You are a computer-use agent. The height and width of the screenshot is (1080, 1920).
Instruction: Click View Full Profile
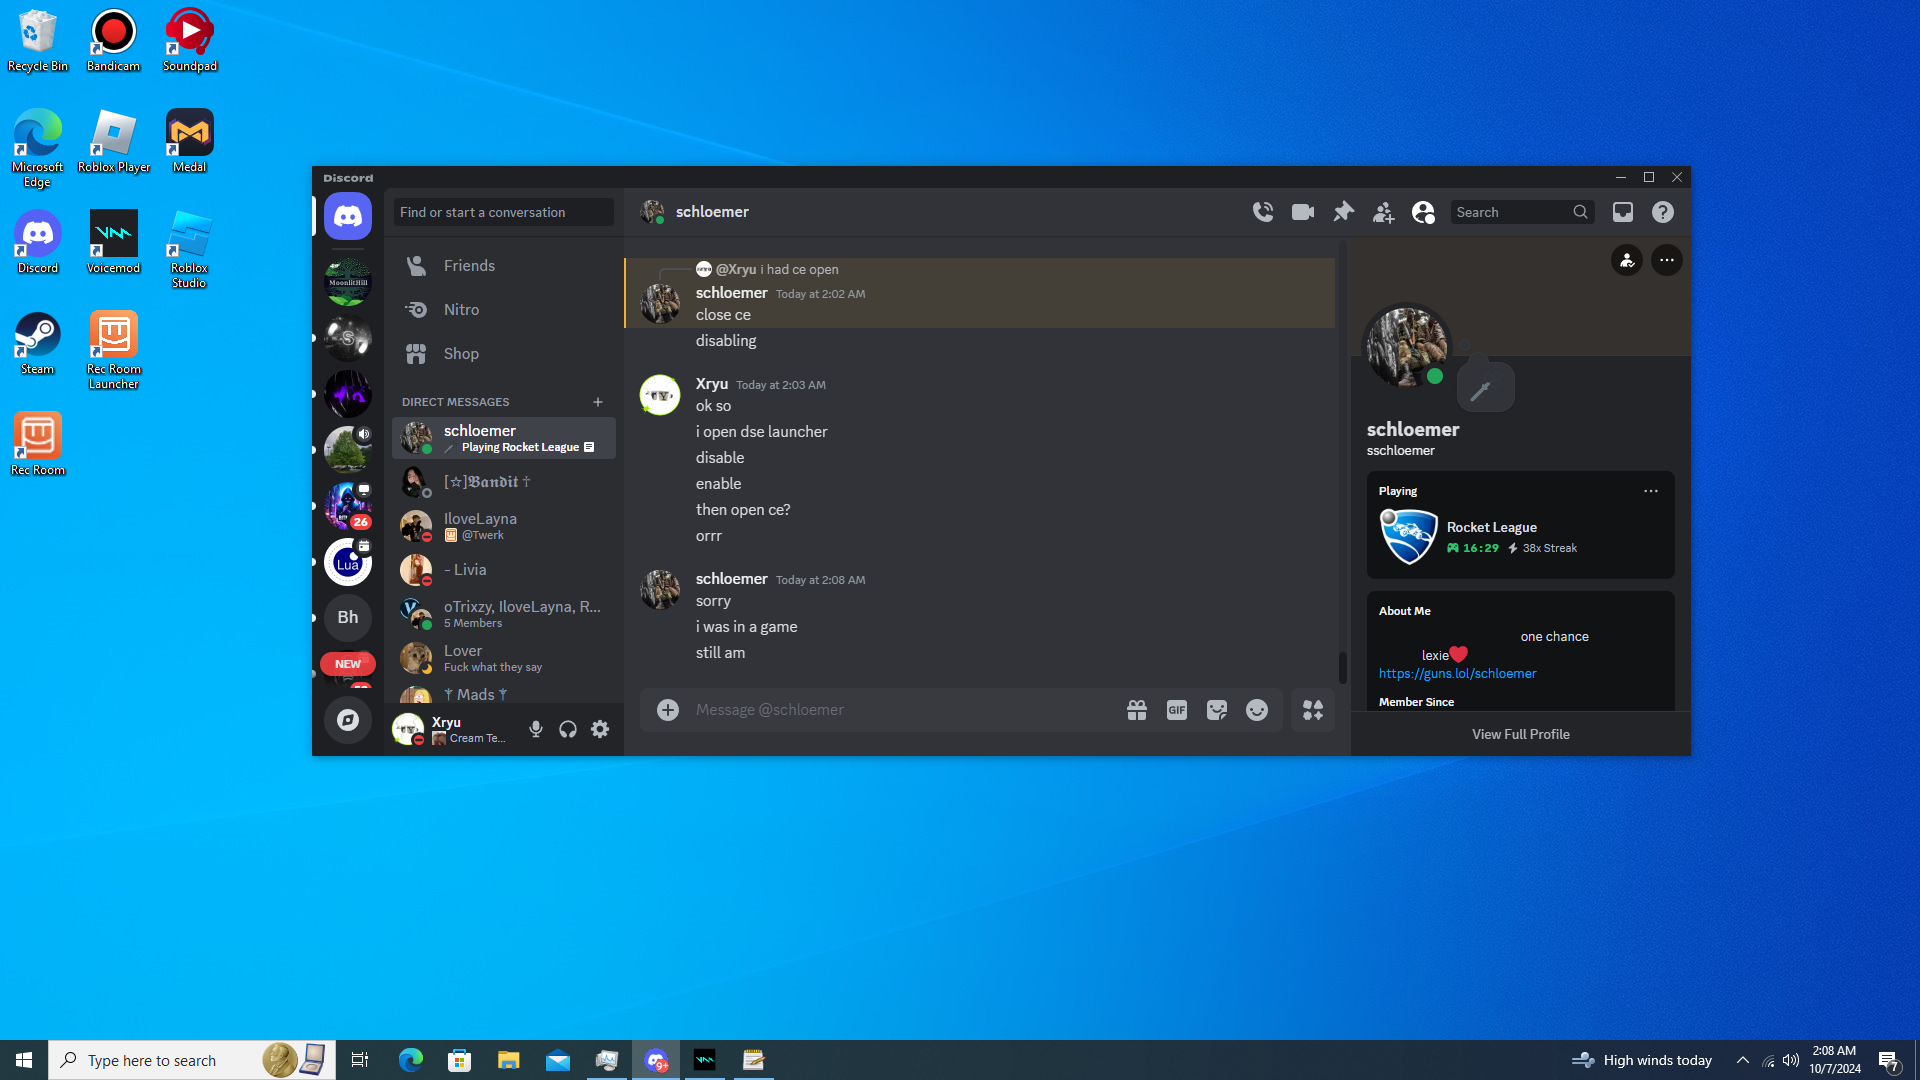[1520, 734]
